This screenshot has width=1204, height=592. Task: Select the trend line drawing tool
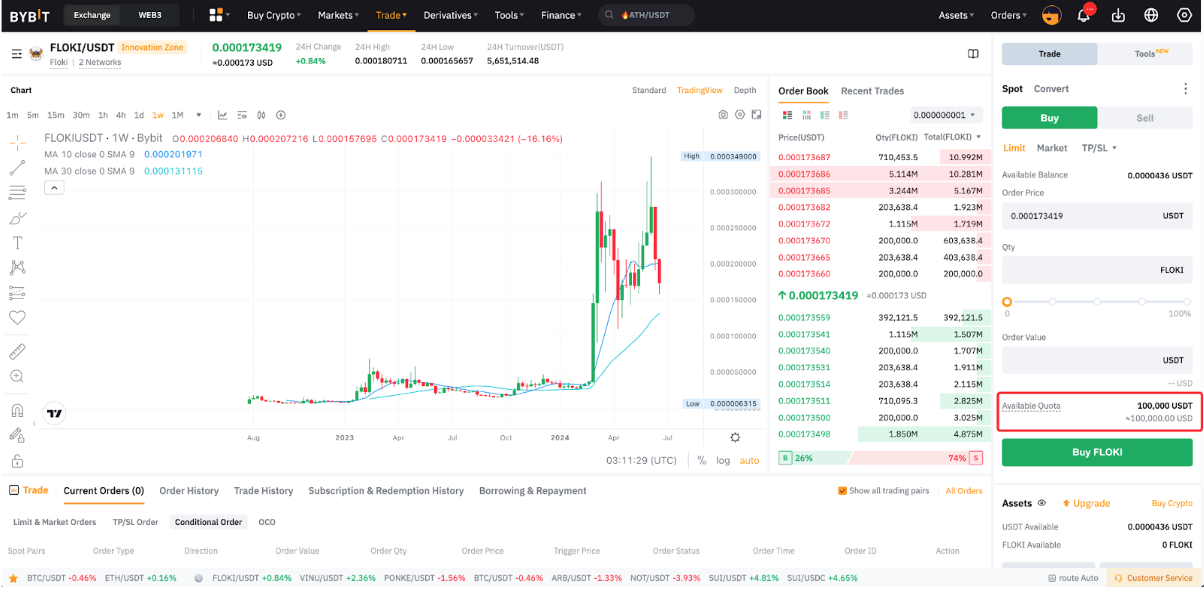[17, 167]
